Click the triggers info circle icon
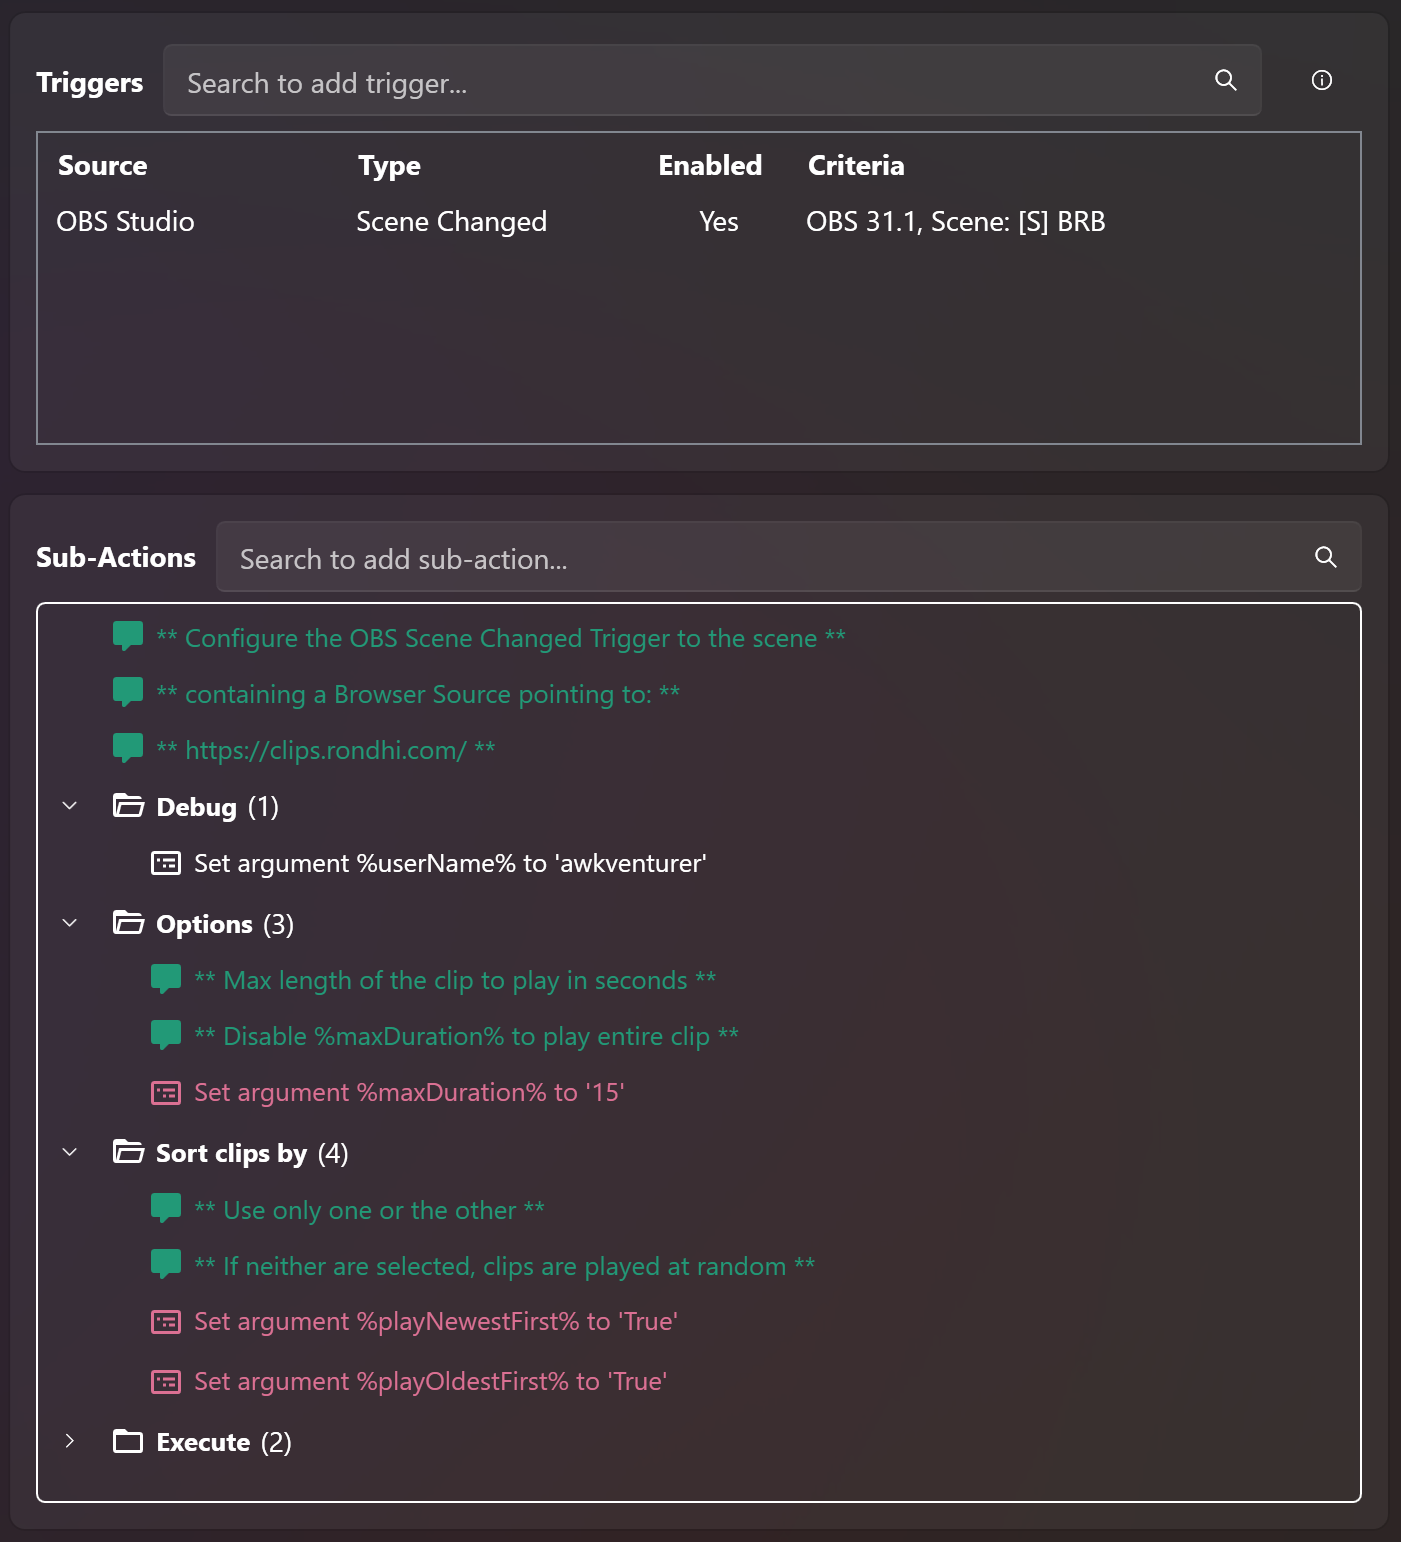 point(1321,80)
